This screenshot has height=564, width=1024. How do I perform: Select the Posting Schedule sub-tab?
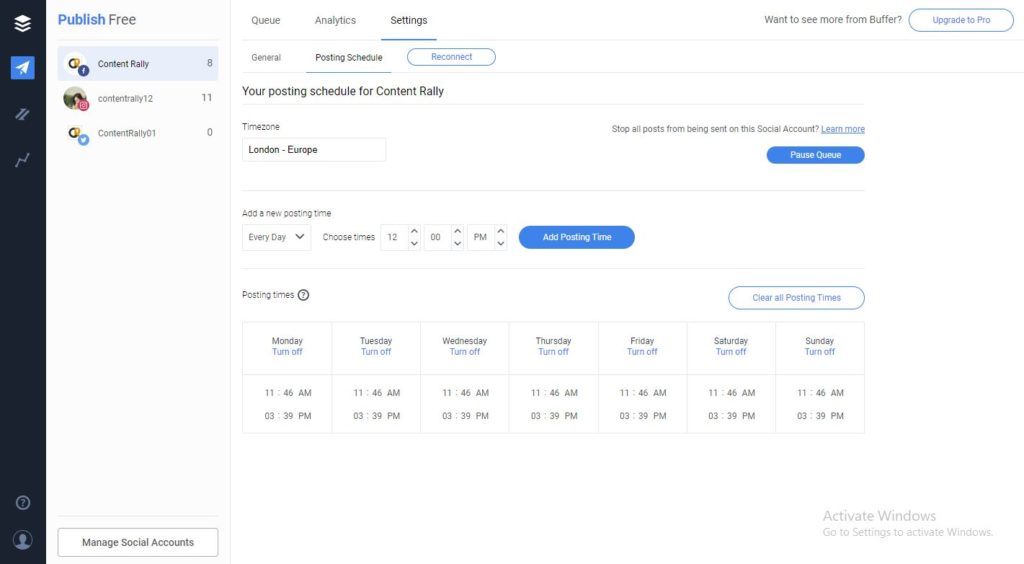click(349, 57)
